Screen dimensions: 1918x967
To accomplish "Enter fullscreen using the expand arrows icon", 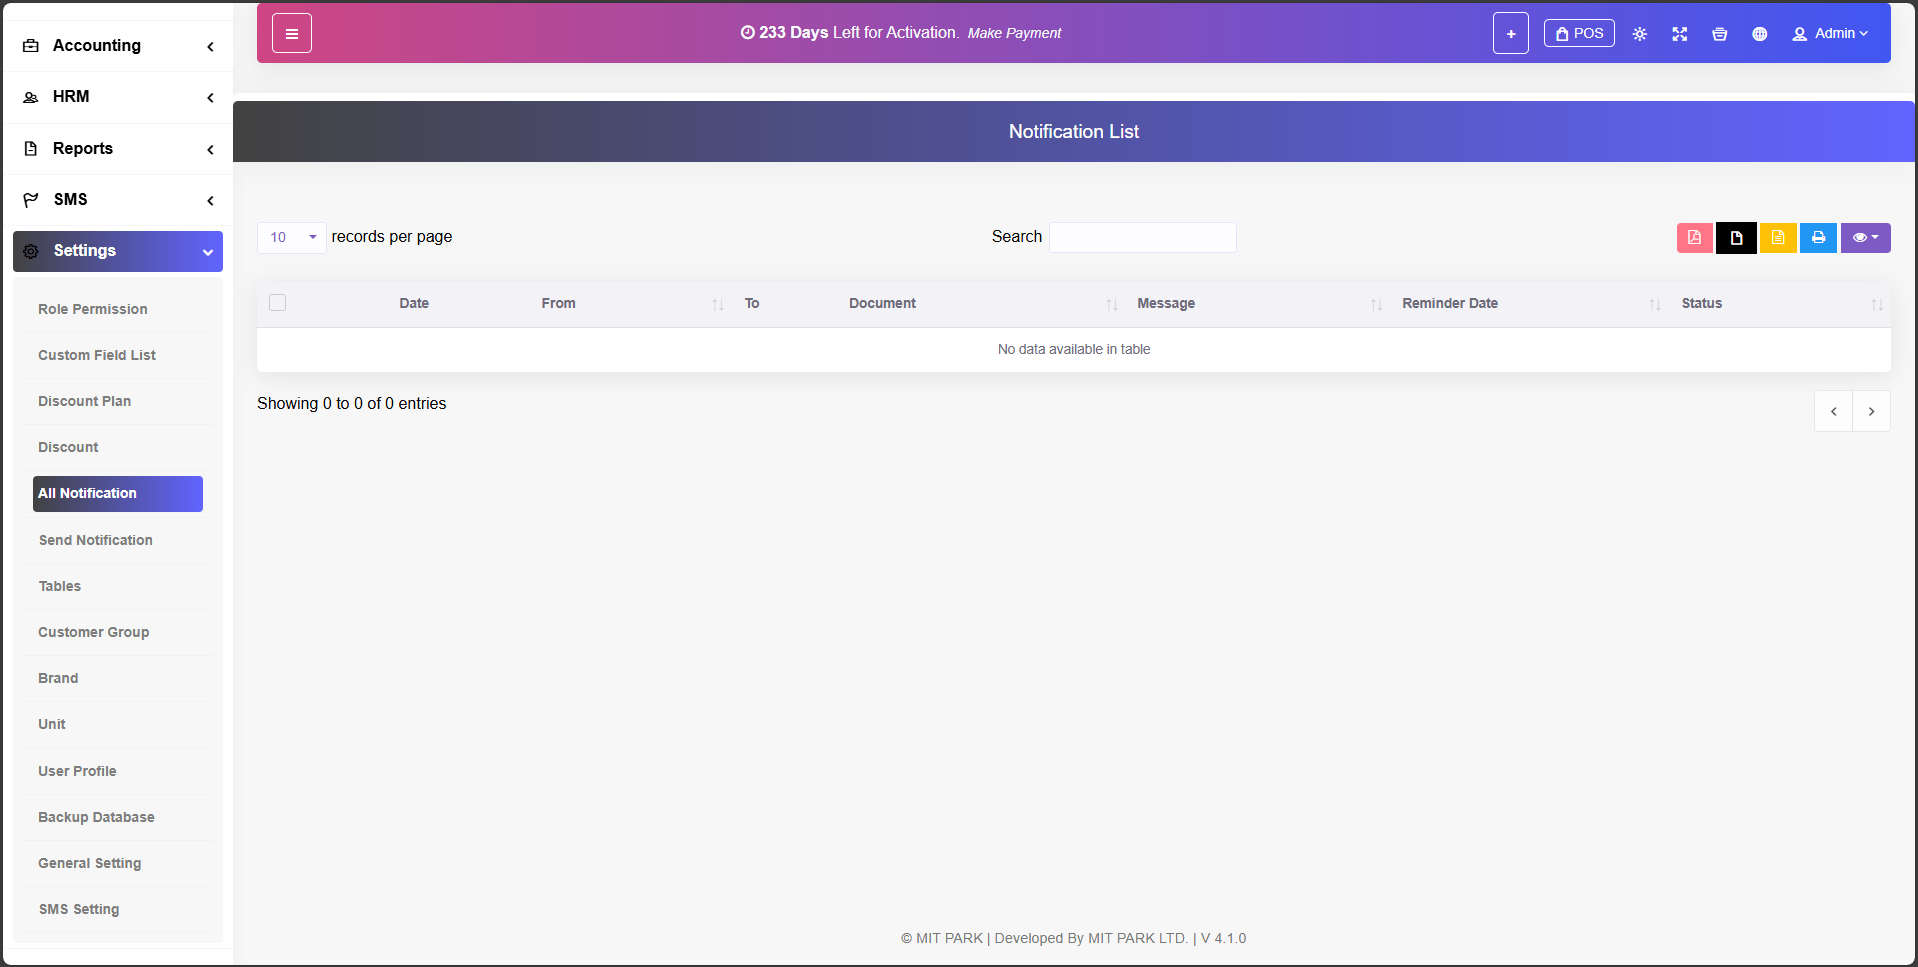I will click(1679, 34).
